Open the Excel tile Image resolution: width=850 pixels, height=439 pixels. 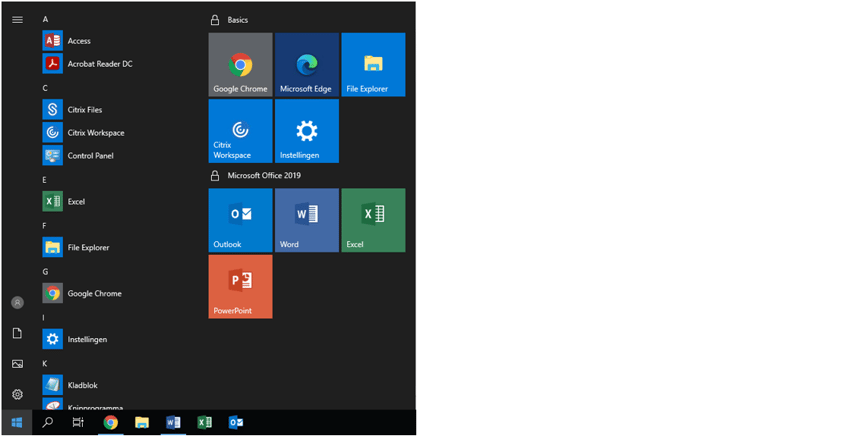pyautogui.click(x=374, y=220)
